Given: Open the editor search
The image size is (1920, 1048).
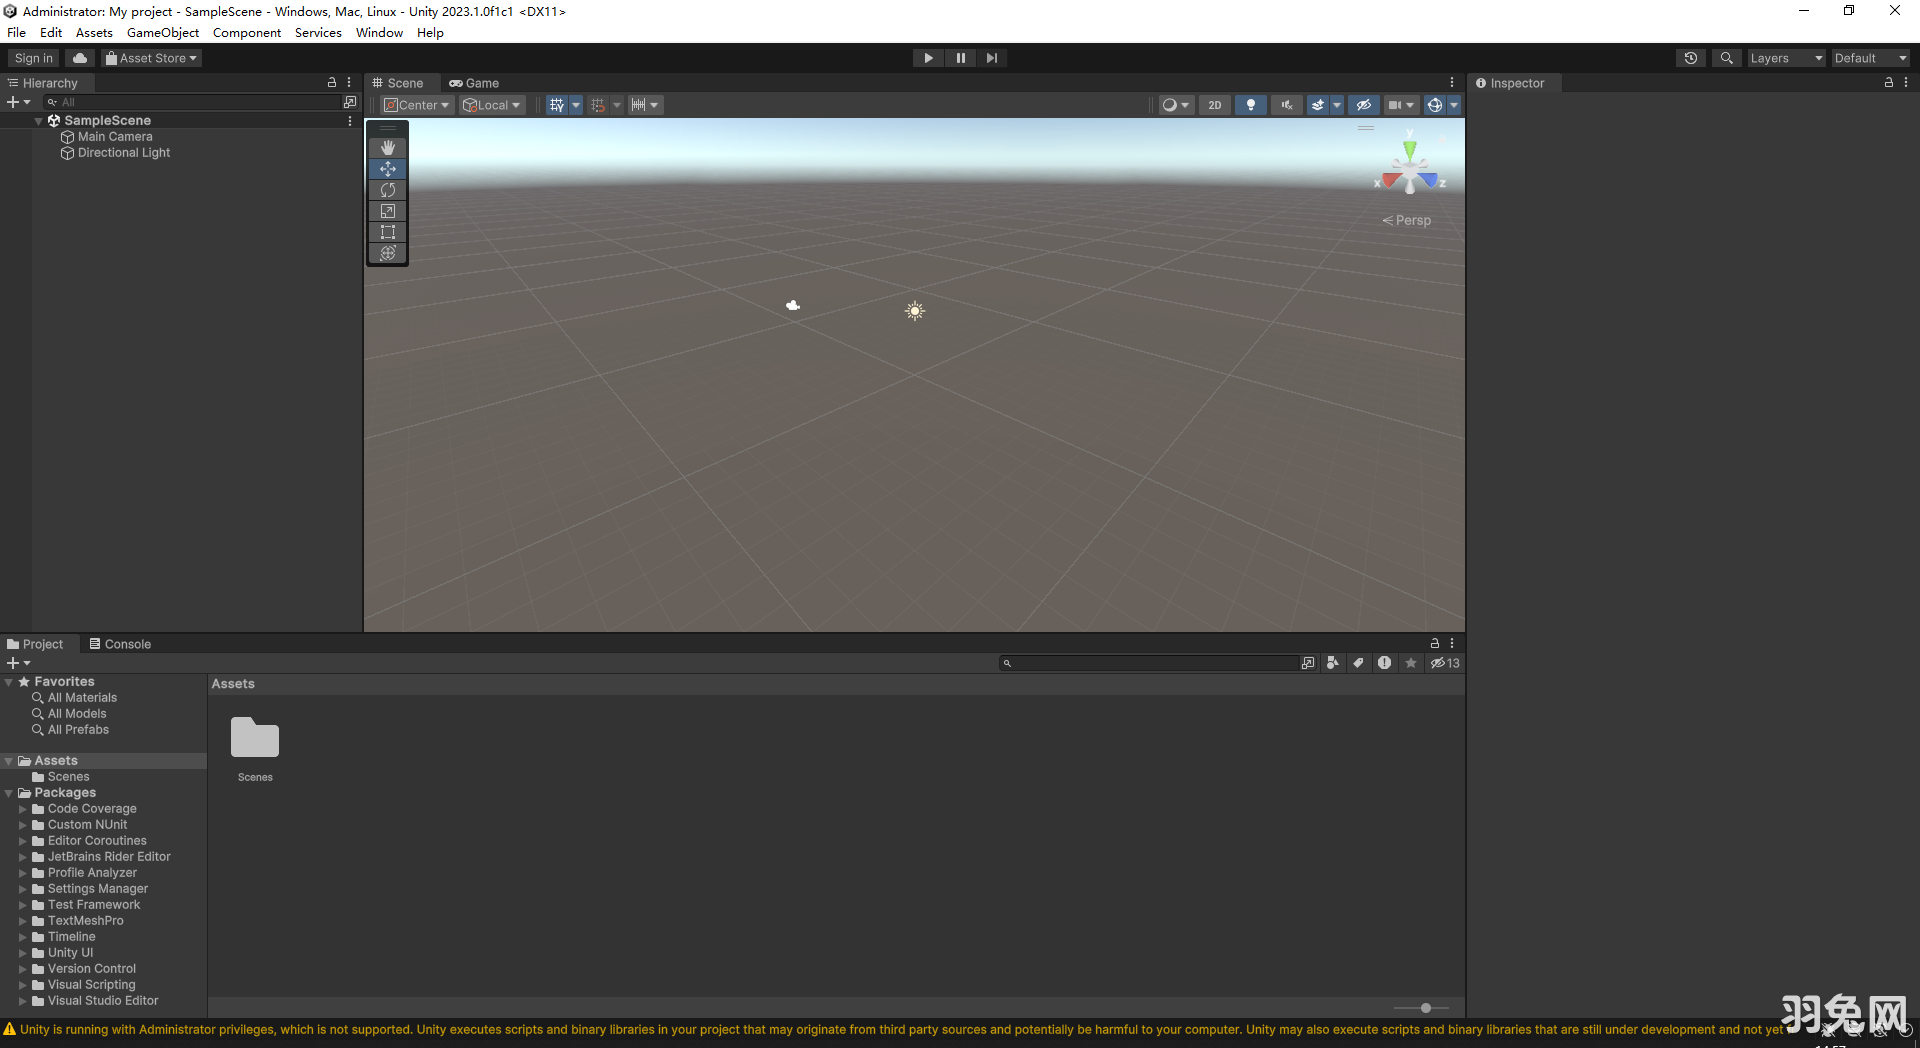Looking at the screenshot, I should coord(1726,57).
